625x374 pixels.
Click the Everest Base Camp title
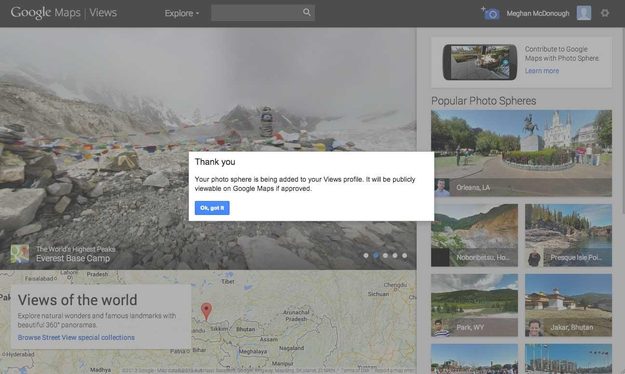tap(73, 258)
